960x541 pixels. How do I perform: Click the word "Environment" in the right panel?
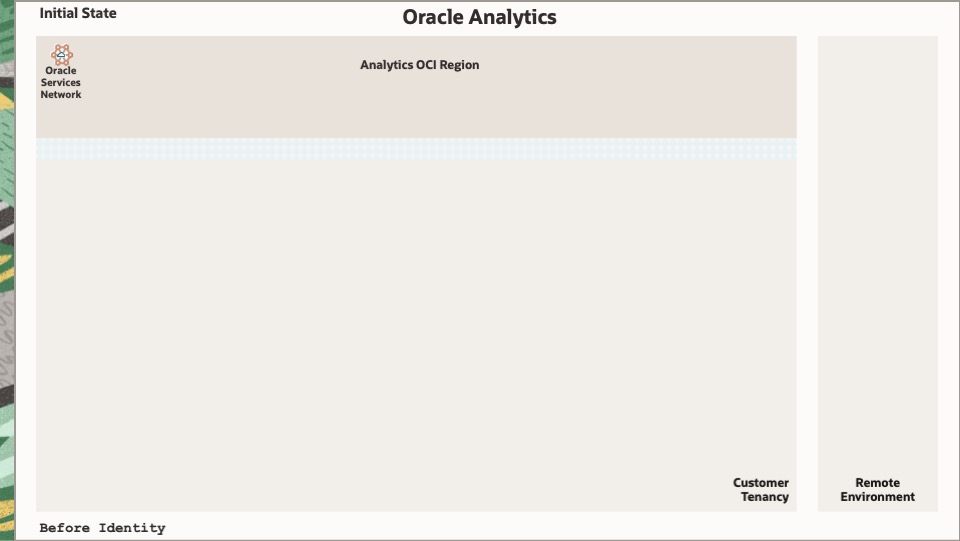click(x=877, y=497)
